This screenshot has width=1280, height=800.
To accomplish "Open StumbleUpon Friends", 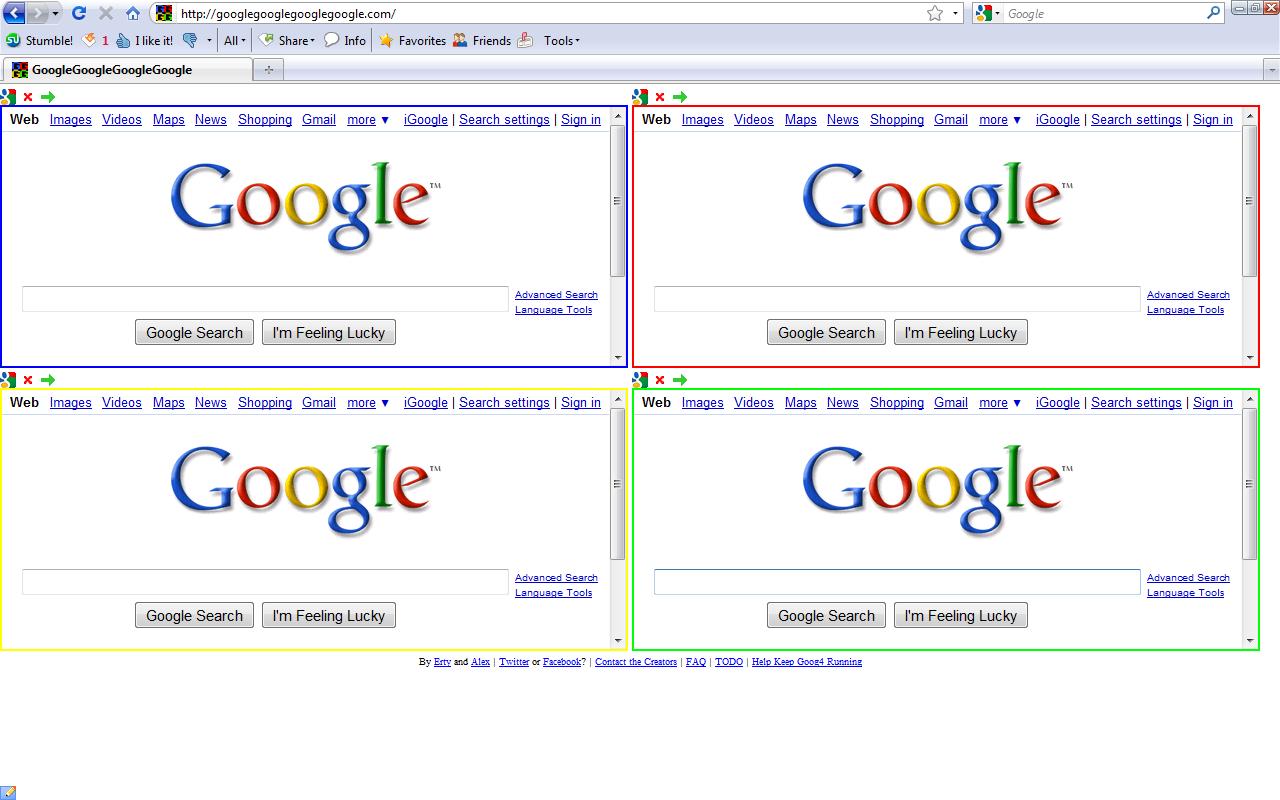I will click(481, 41).
